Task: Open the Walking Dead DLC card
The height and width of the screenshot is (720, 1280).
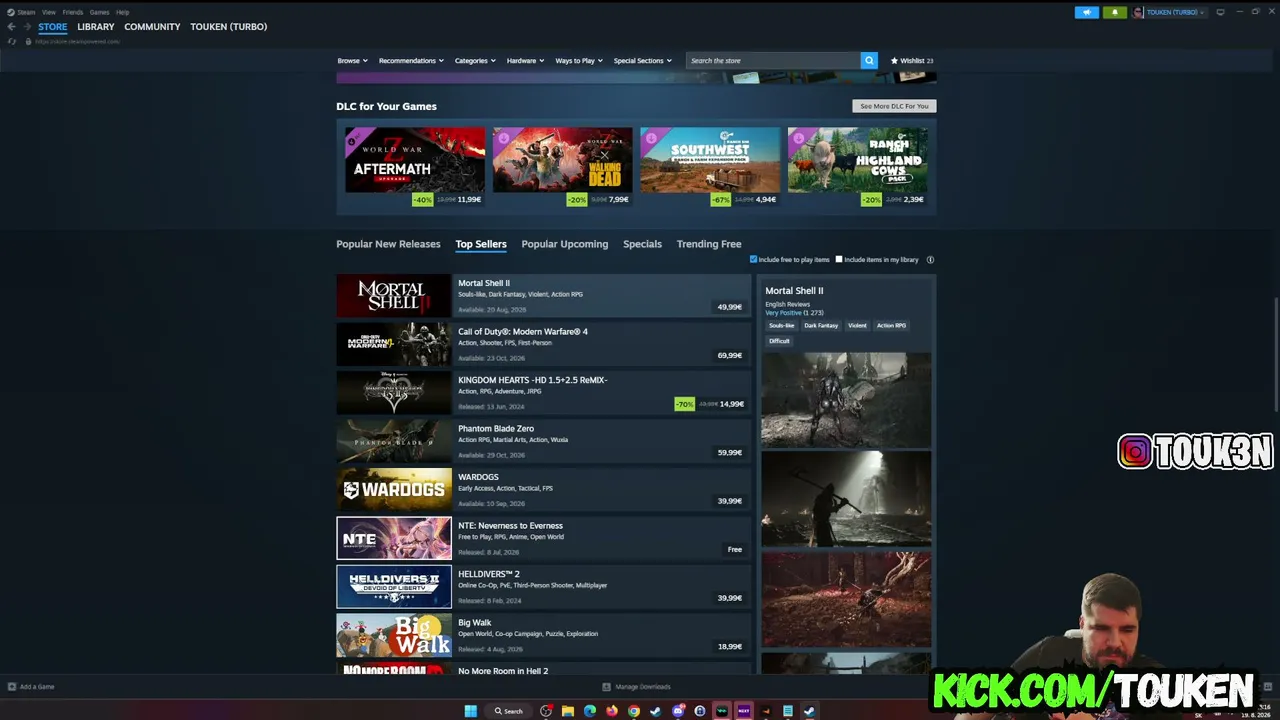Action: pos(562,167)
